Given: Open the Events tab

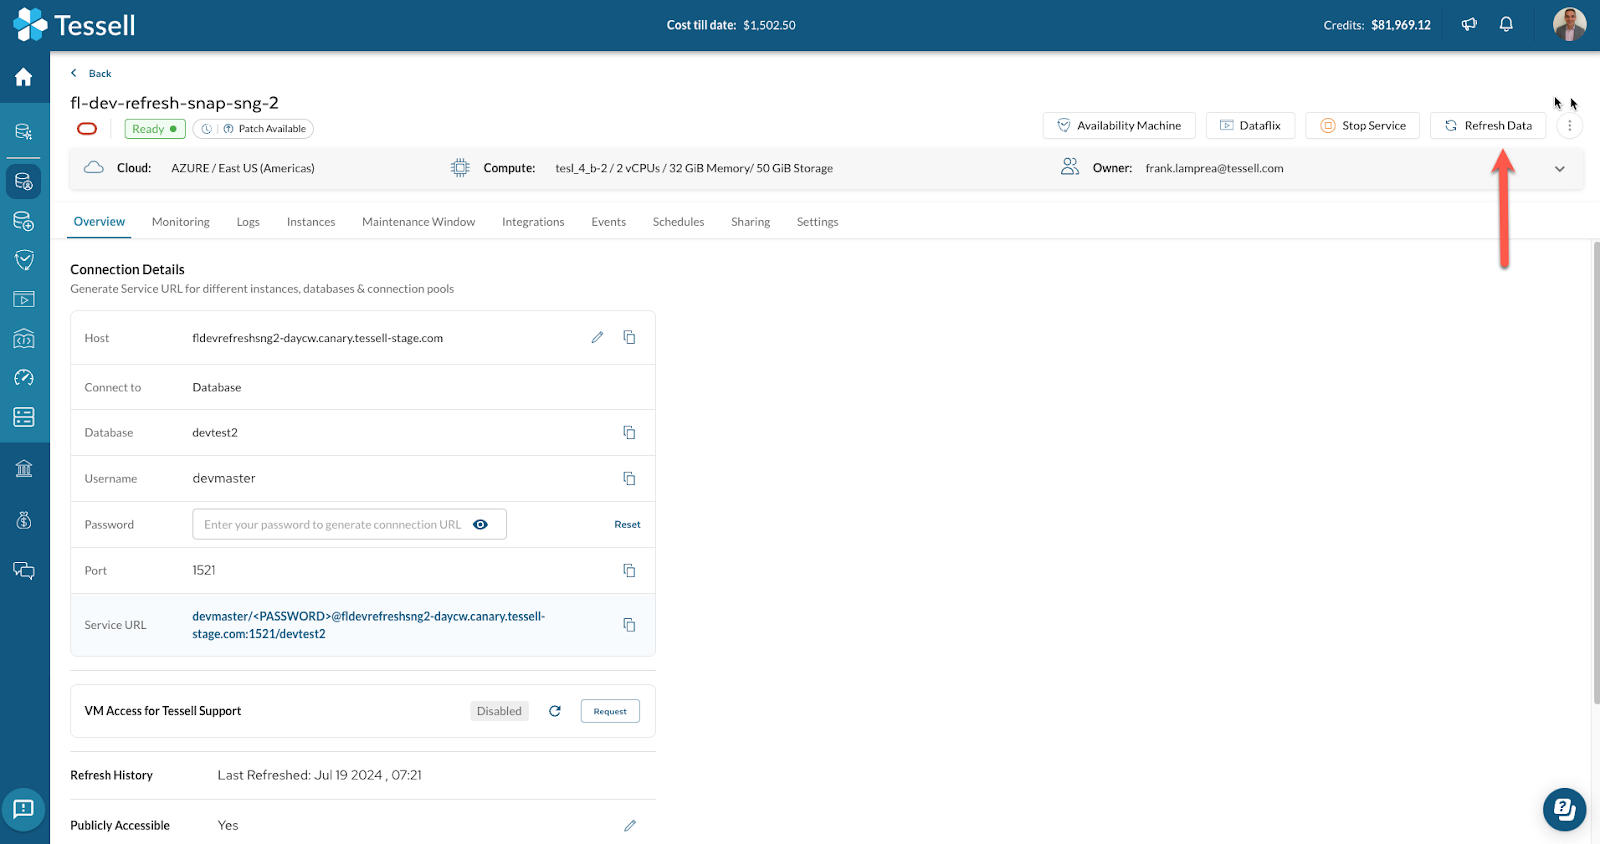Looking at the screenshot, I should [608, 222].
